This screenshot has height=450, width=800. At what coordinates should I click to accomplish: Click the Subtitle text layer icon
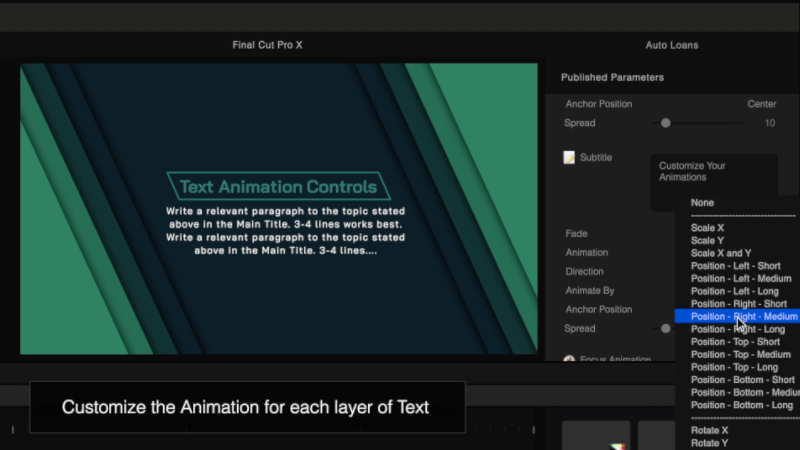[x=569, y=157]
